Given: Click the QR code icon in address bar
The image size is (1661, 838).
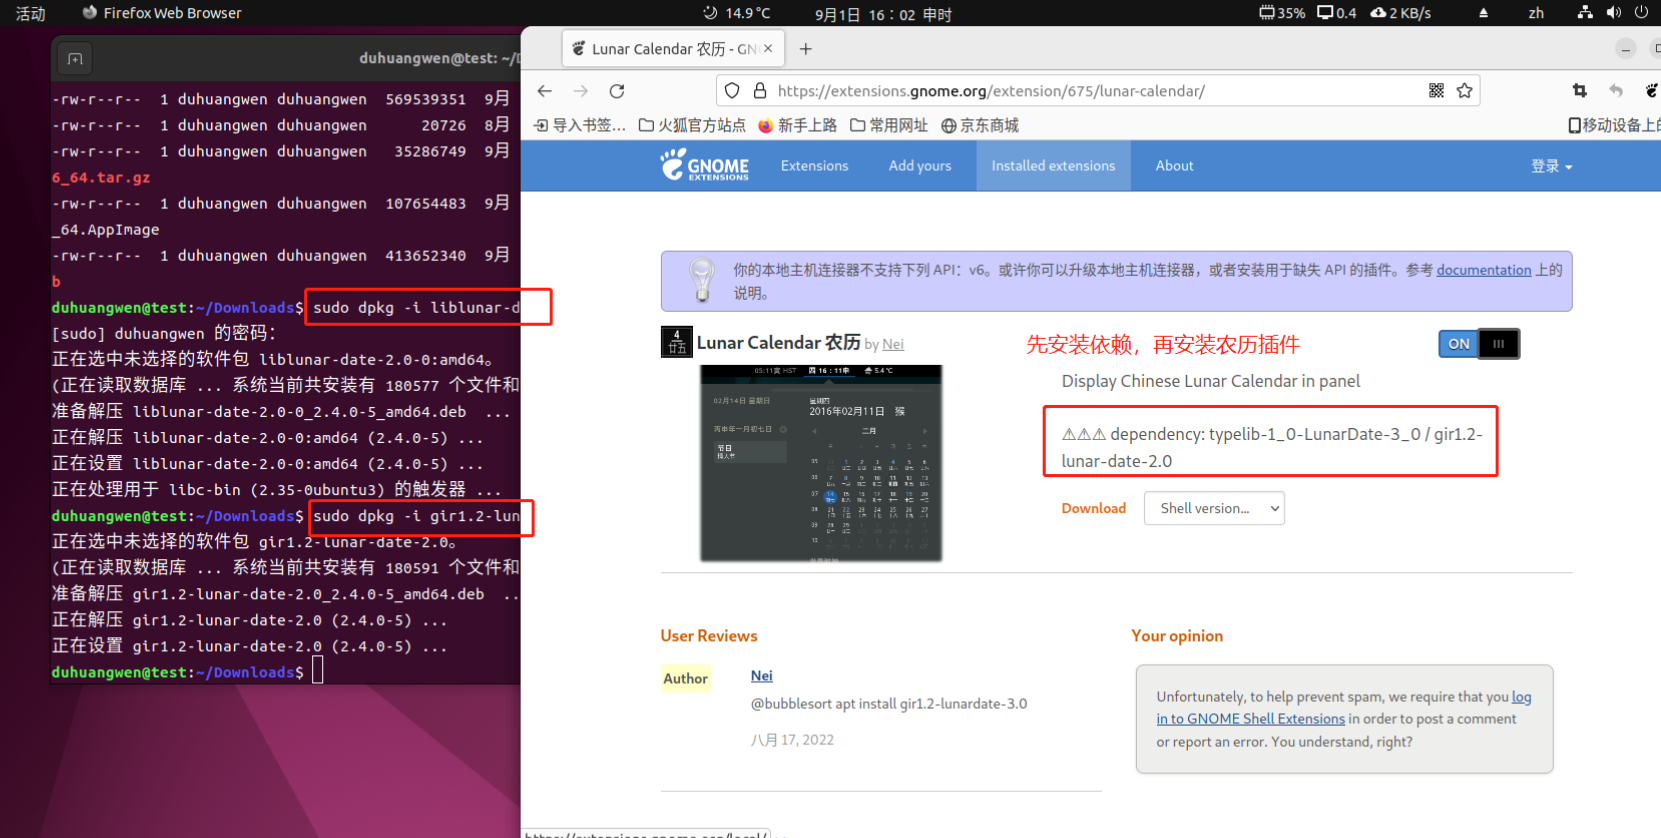Looking at the screenshot, I should 1436,91.
